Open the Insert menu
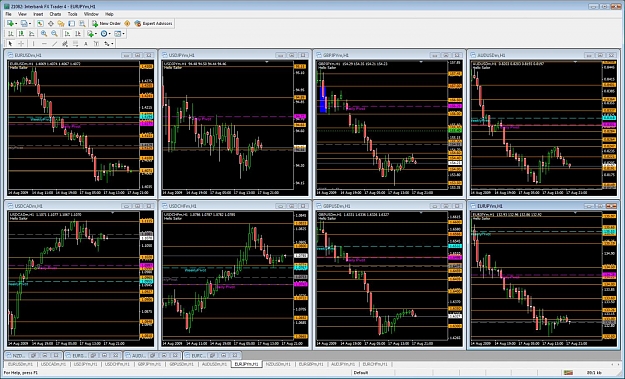Viewport: 625px width, 379px height. 38,14
